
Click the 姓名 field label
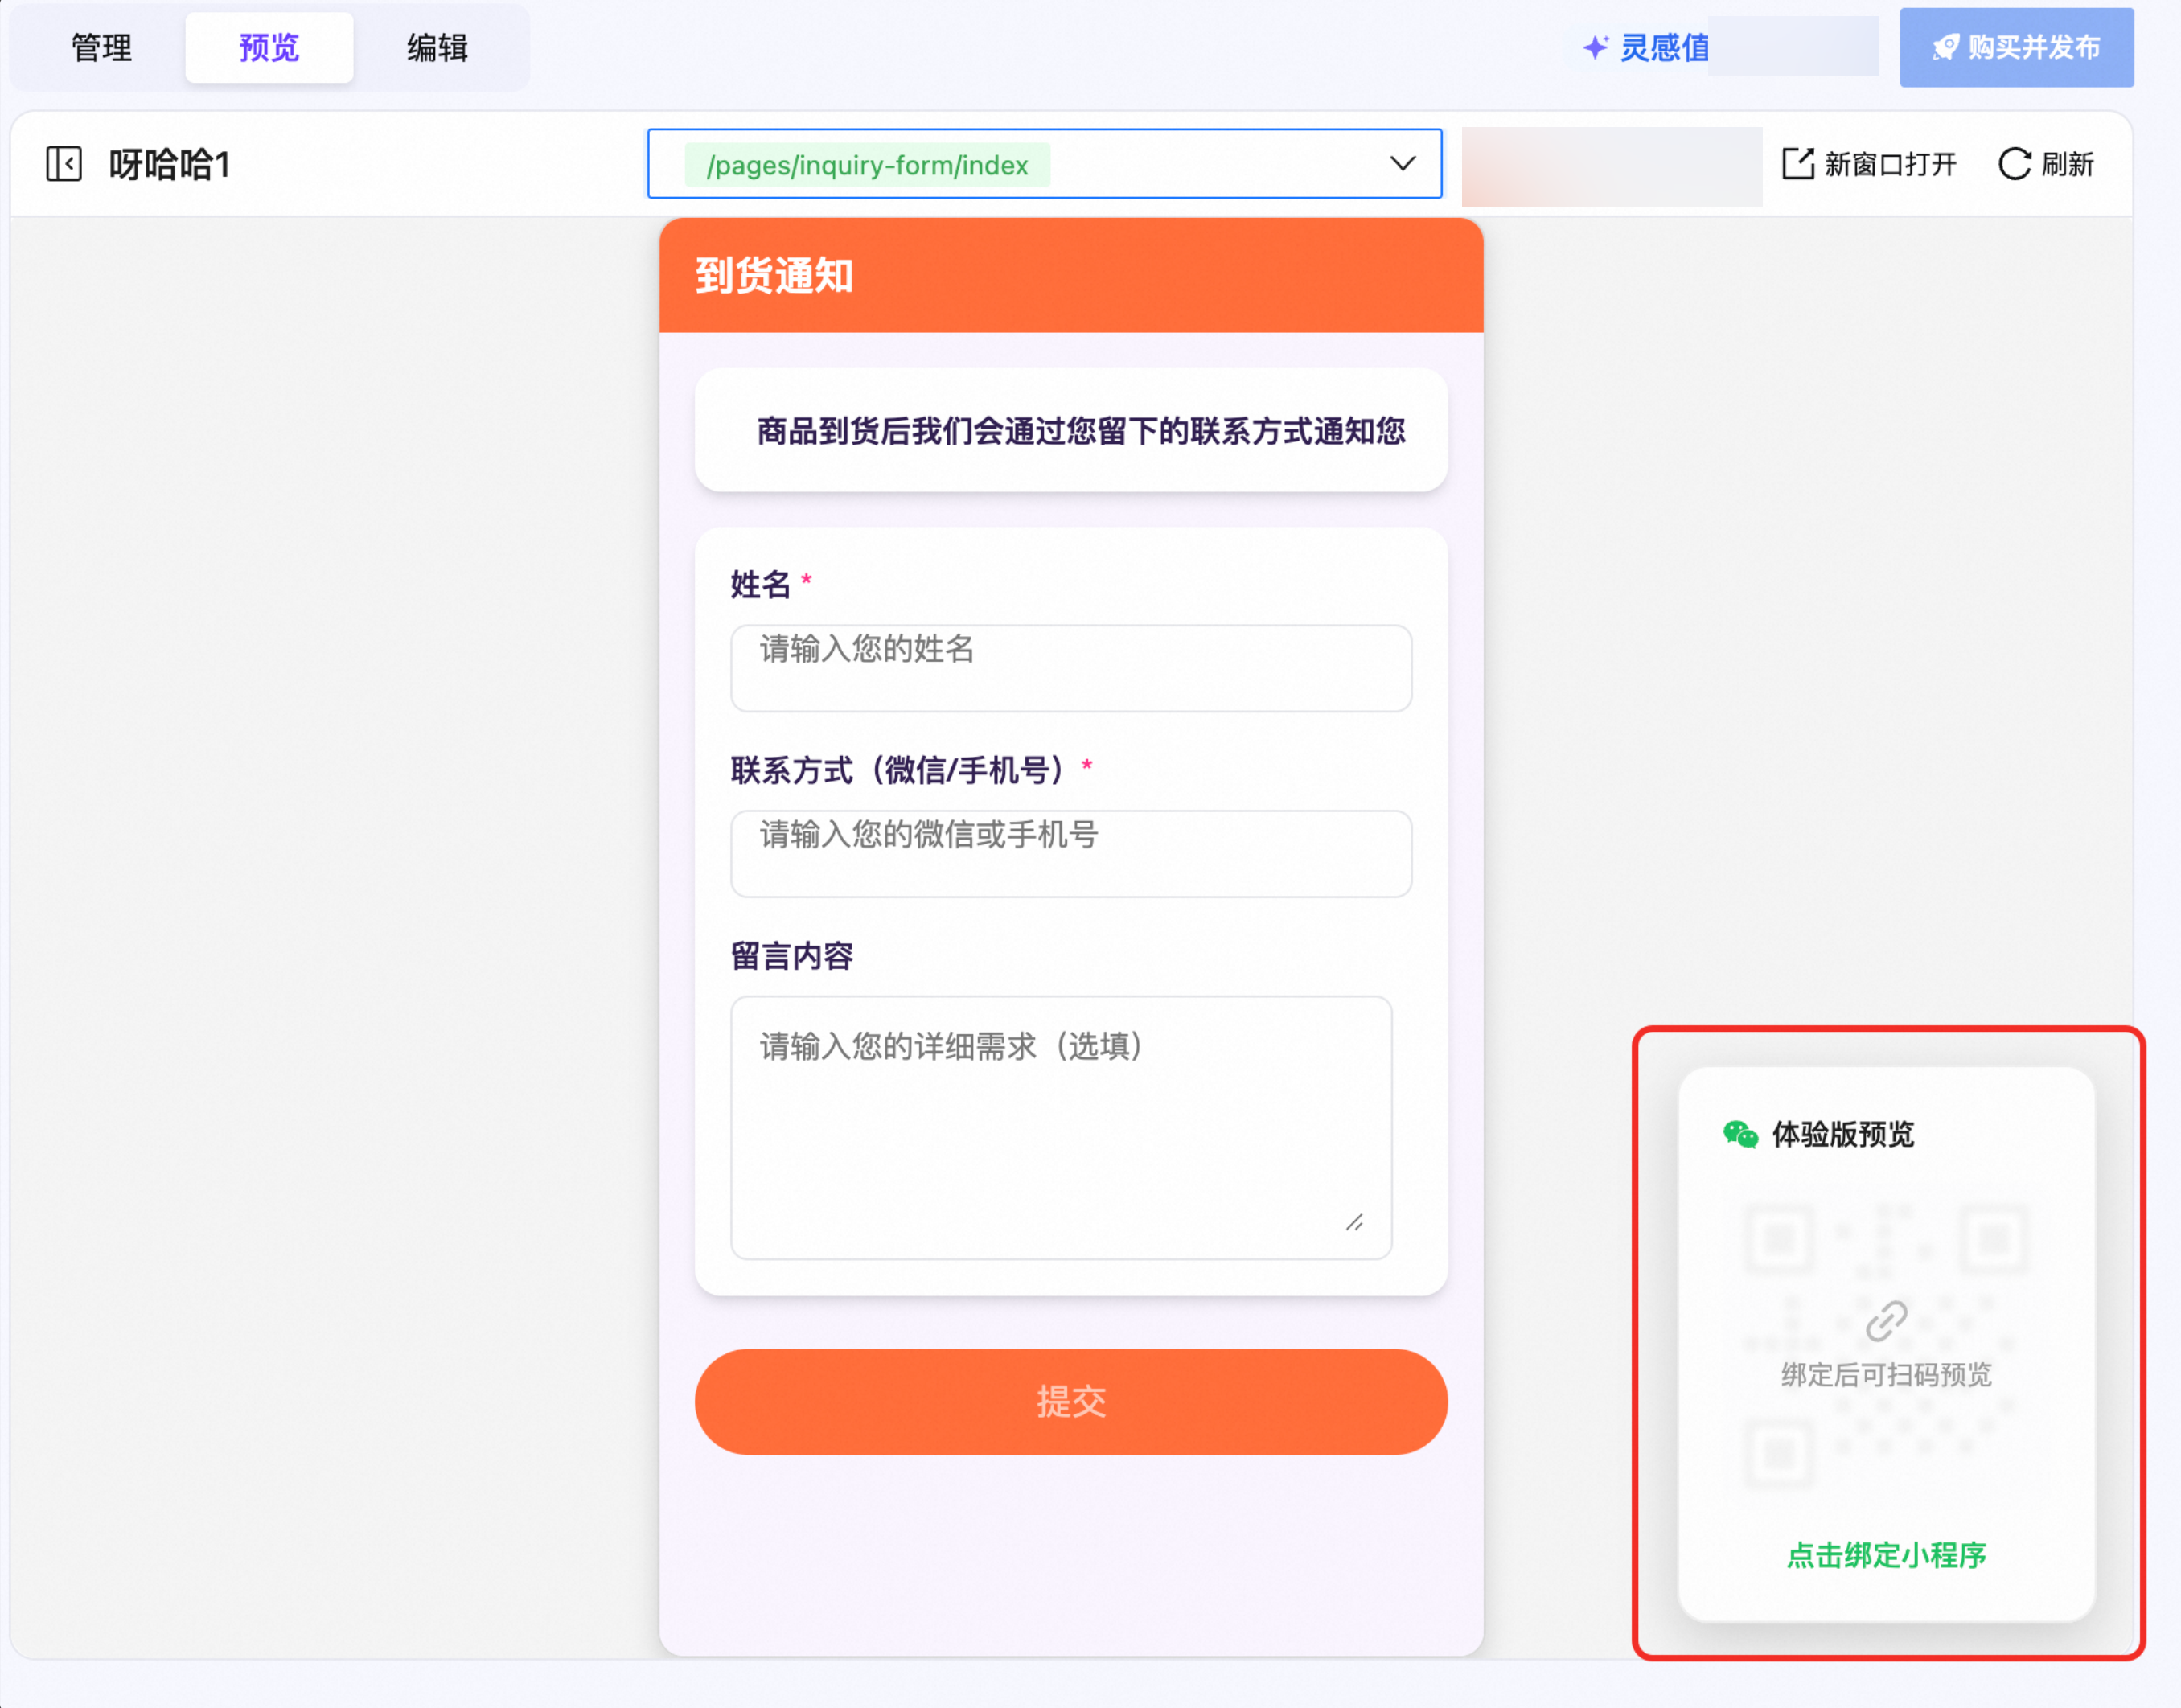(x=760, y=584)
